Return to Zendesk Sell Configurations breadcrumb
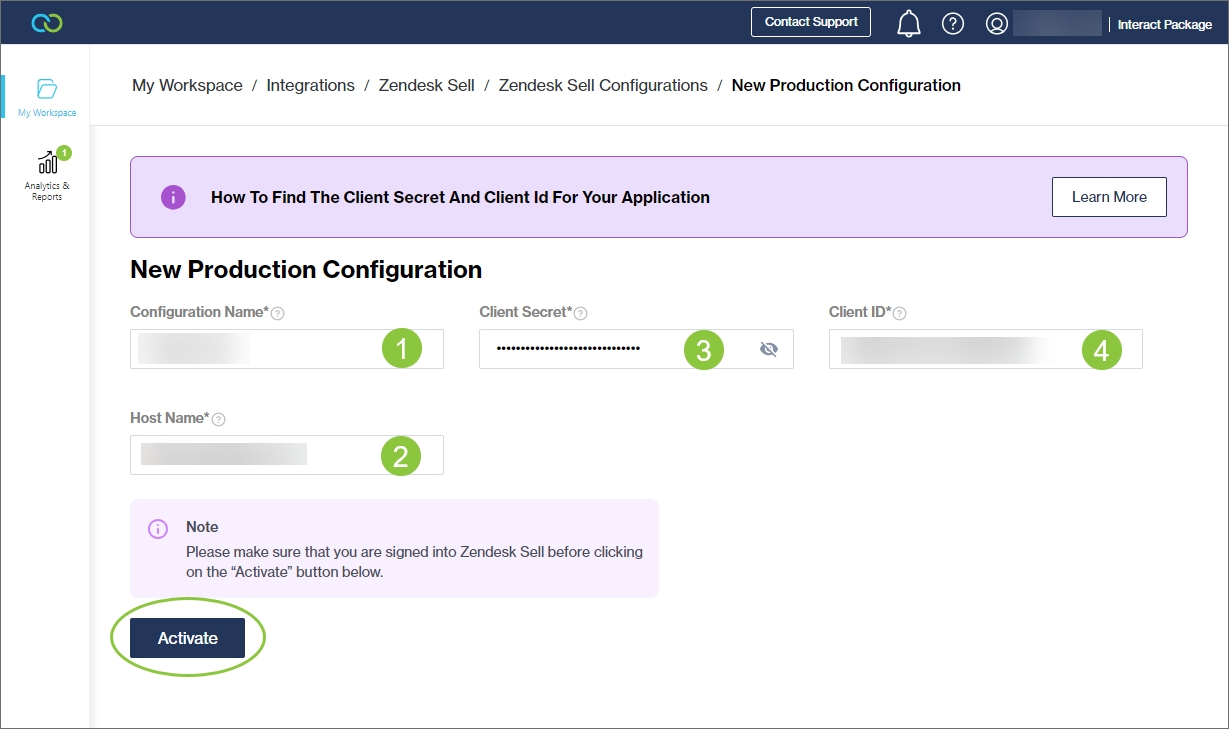 point(603,85)
